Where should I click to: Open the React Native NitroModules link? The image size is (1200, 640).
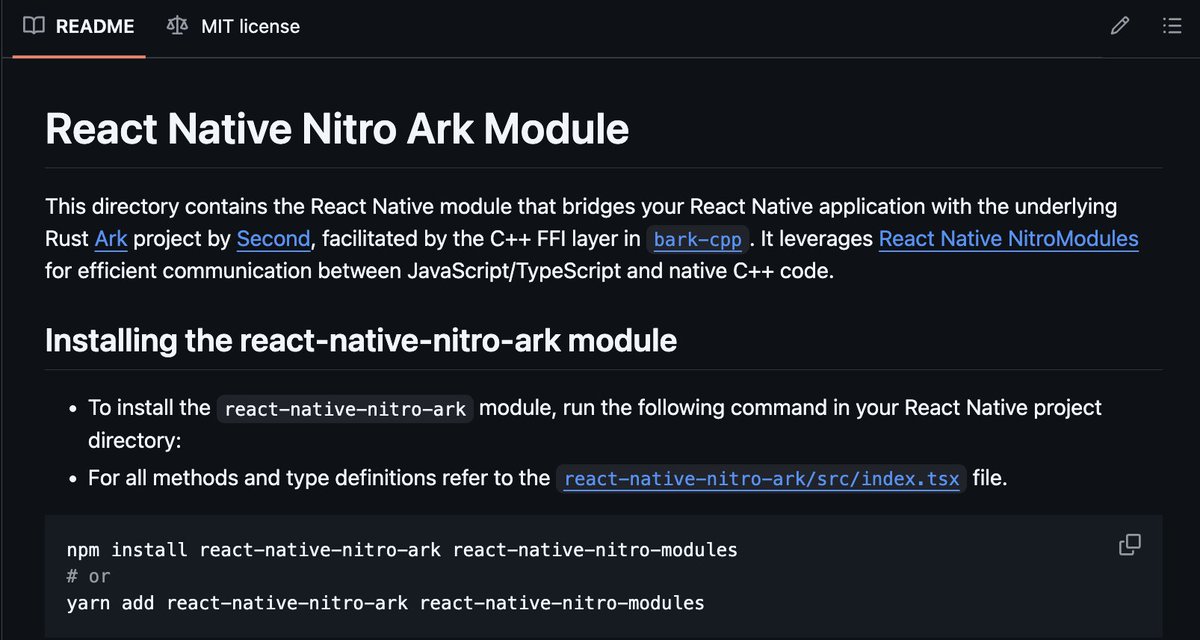coord(1008,239)
